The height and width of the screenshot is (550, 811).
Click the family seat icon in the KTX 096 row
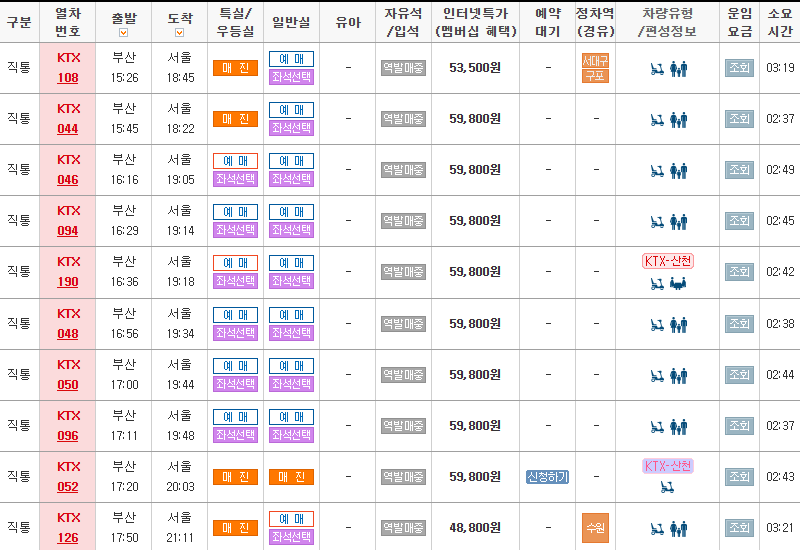[679, 426]
